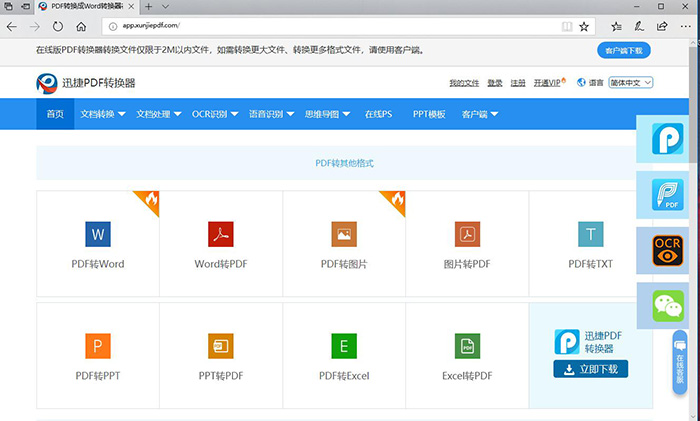700x421 pixels.
Task: Open browser settings and more menu
Action: coord(686,27)
